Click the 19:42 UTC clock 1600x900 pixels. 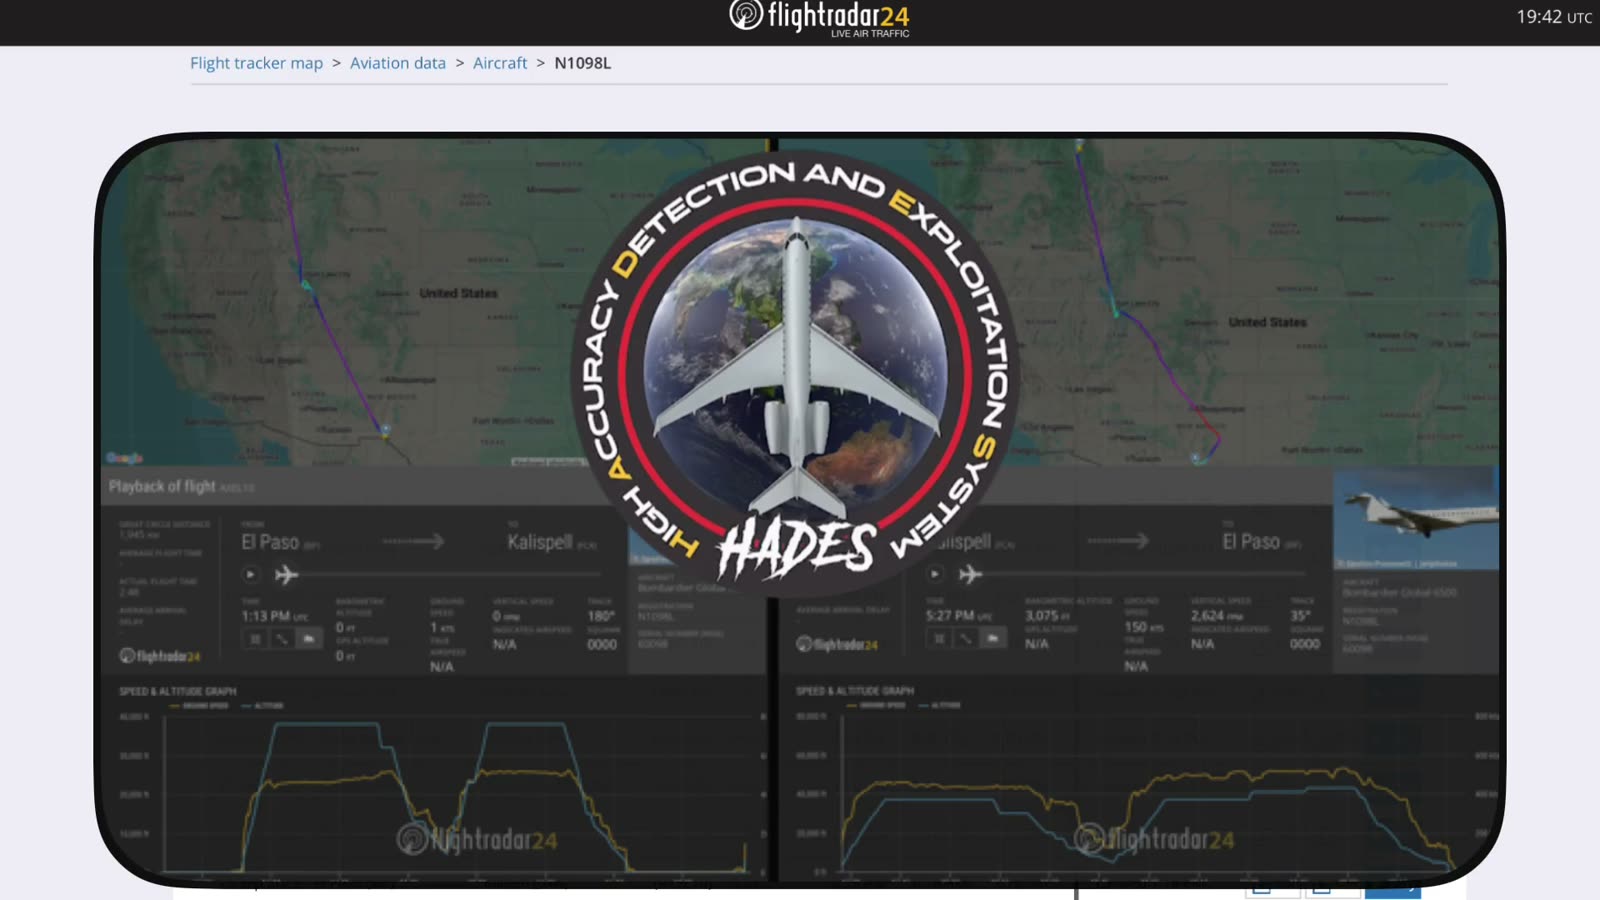tap(1554, 17)
